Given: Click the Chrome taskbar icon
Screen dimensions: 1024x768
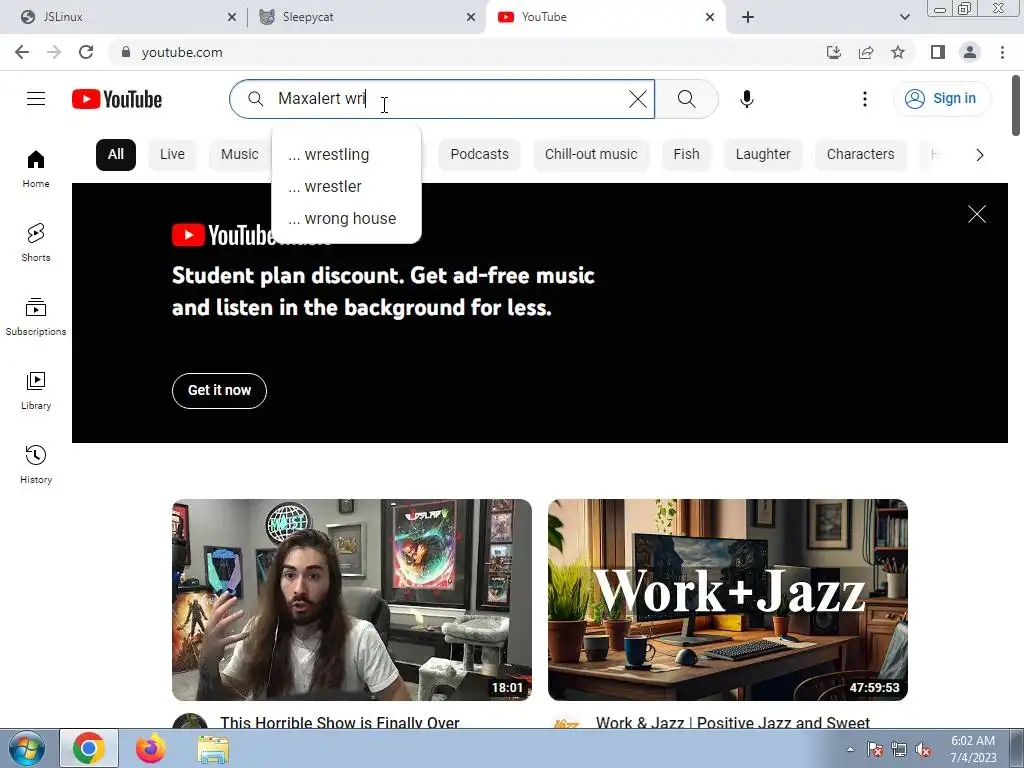Looking at the screenshot, I should (x=89, y=748).
